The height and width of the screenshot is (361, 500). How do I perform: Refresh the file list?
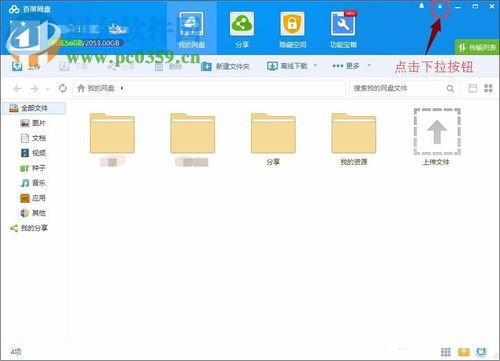[x=62, y=88]
